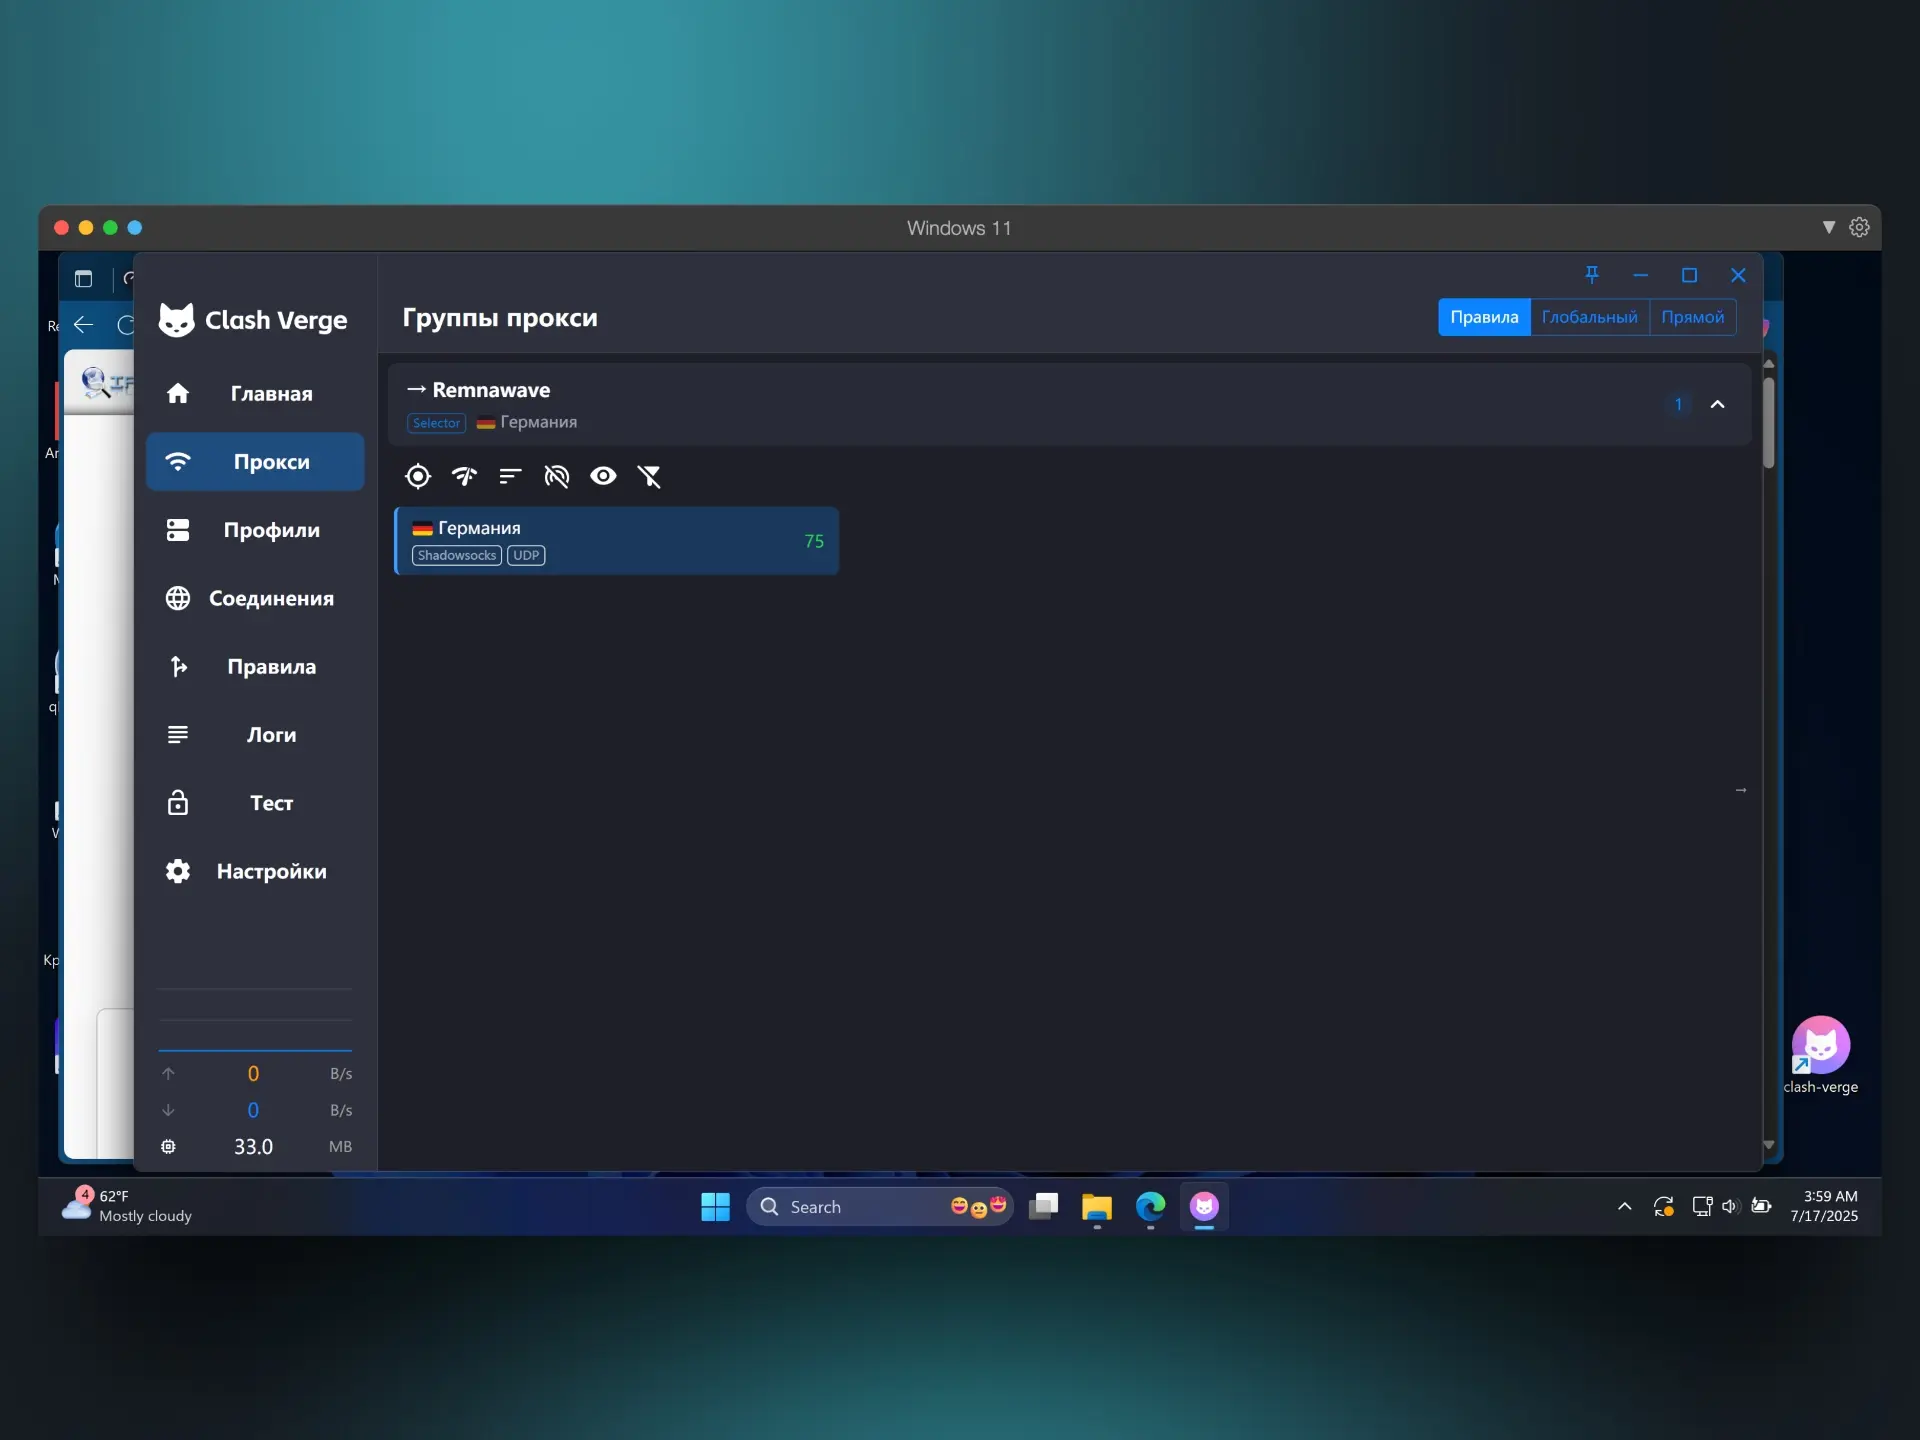This screenshot has width=1920, height=1440.
Task: Locate the currently selected proxy node
Action: click(x=417, y=476)
